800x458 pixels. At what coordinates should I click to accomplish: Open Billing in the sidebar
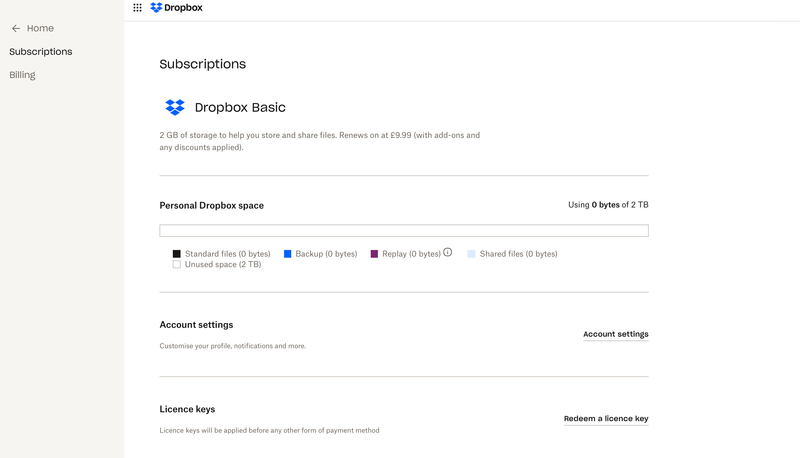pos(22,75)
